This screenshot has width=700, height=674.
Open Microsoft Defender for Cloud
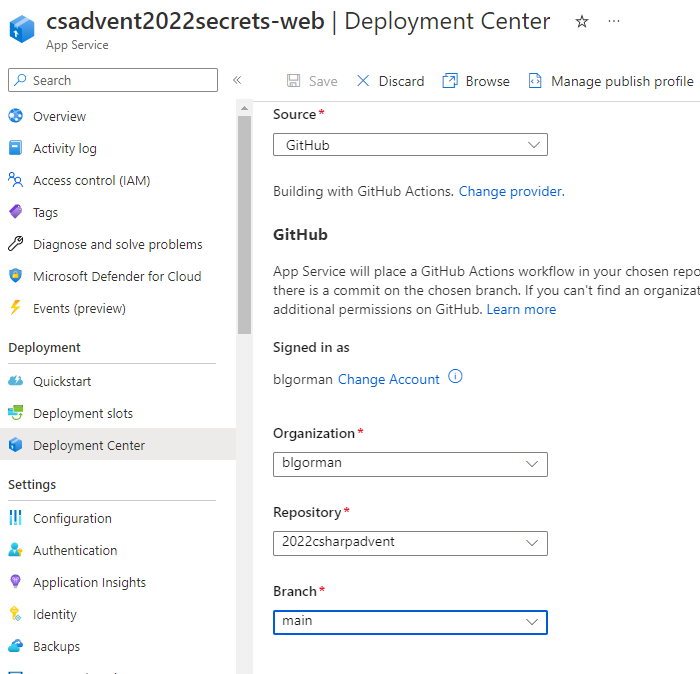pos(118,276)
